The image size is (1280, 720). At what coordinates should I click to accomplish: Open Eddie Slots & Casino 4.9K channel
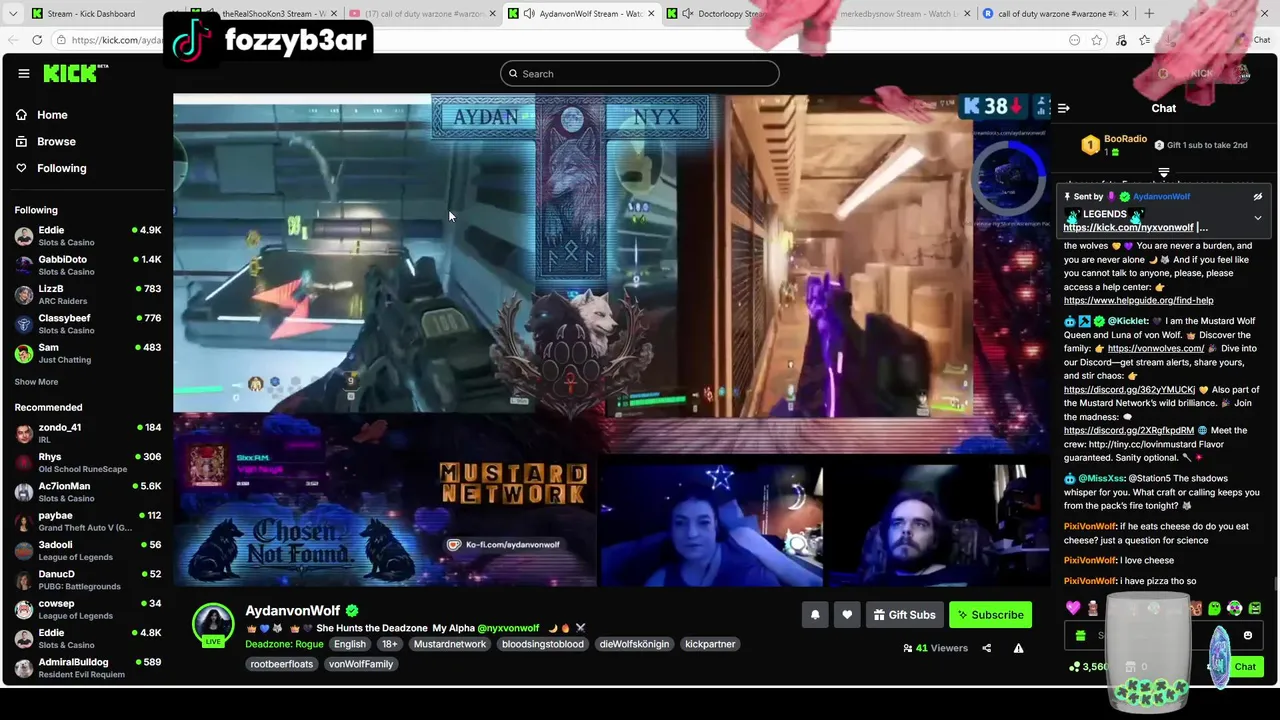point(87,236)
